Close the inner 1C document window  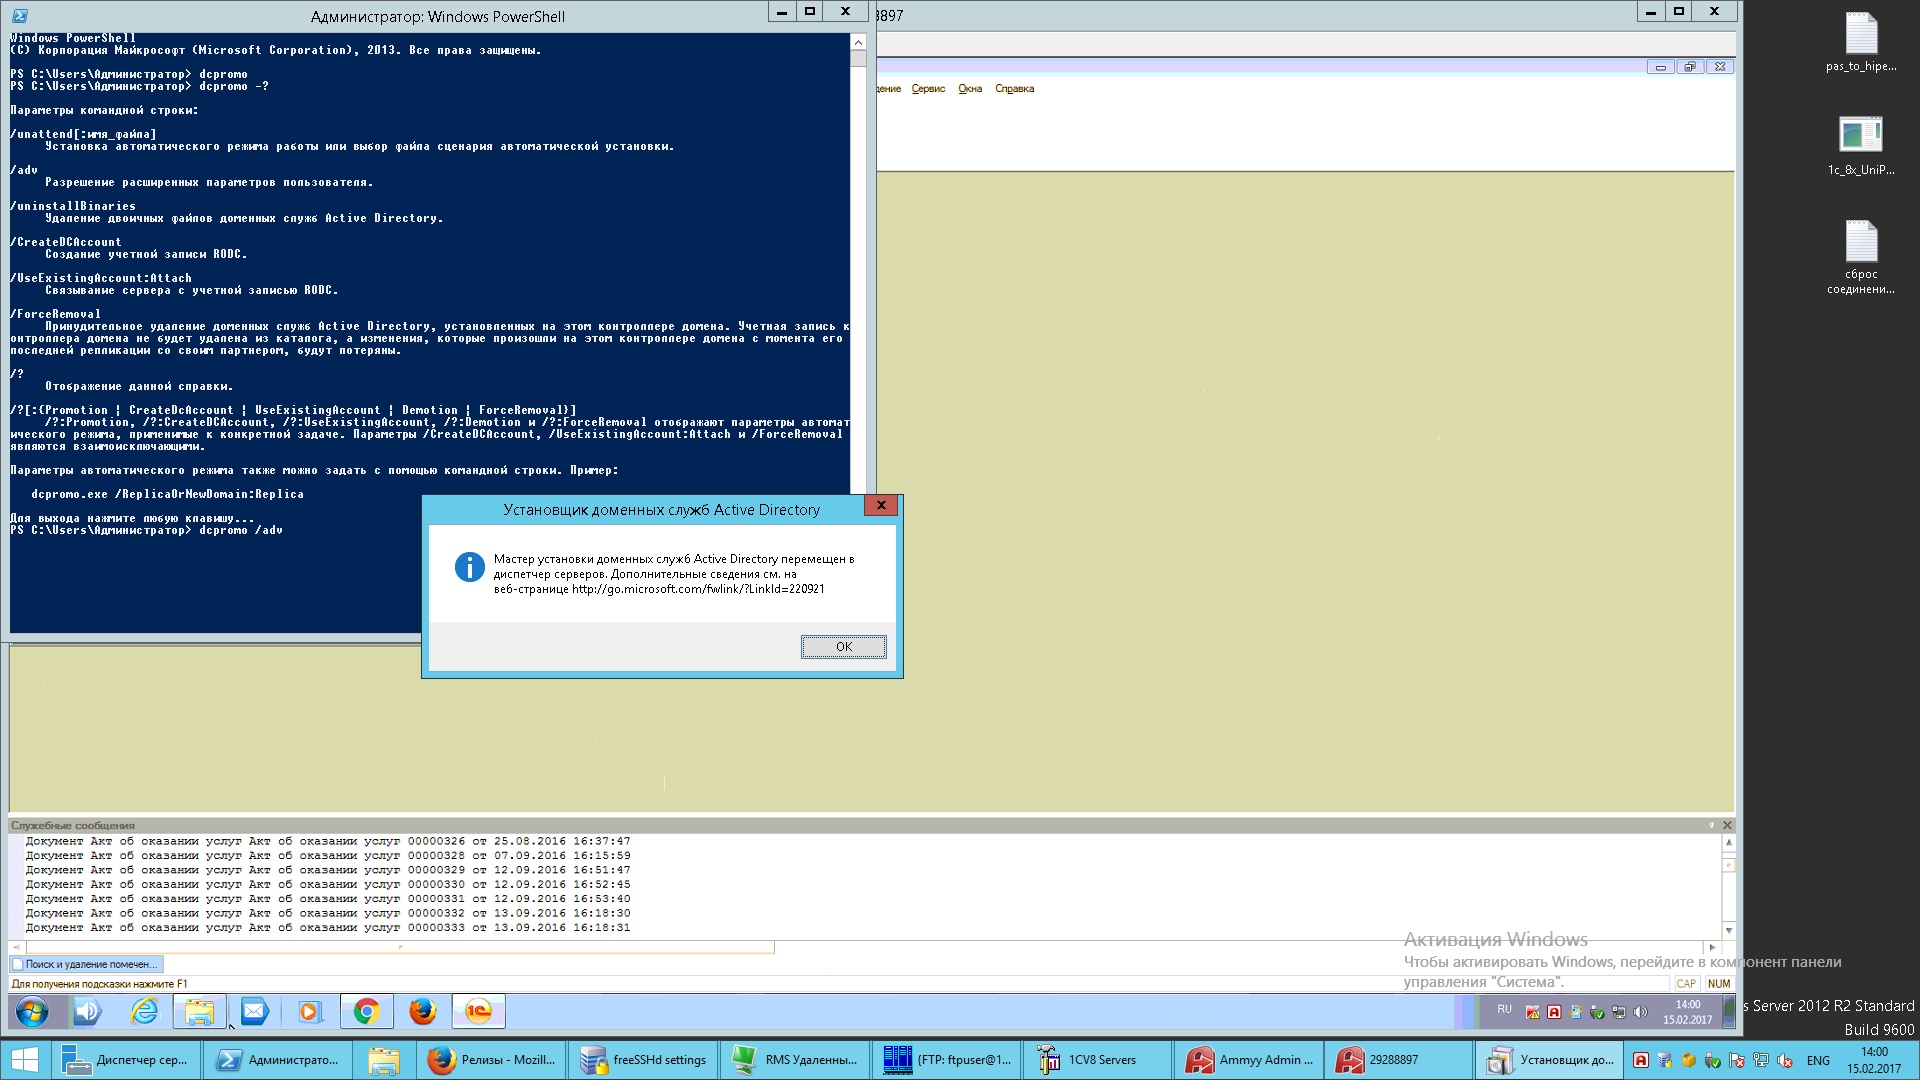[1720, 67]
